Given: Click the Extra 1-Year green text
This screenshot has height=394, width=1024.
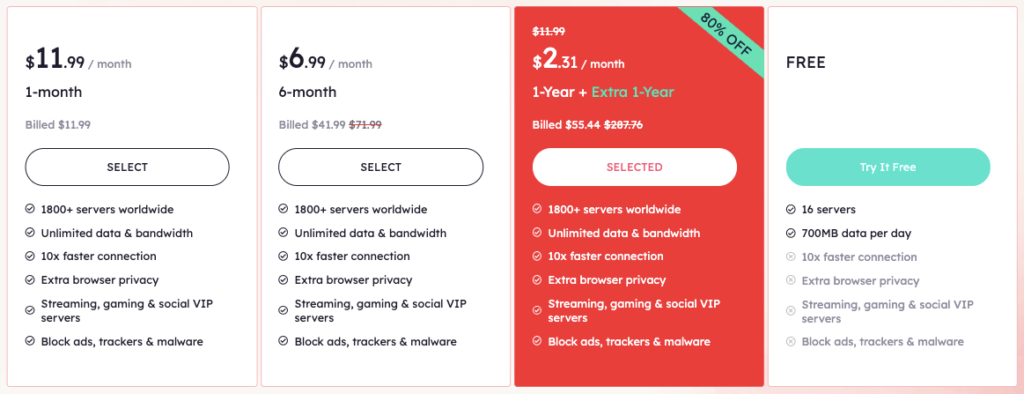Looking at the screenshot, I should (633, 92).
